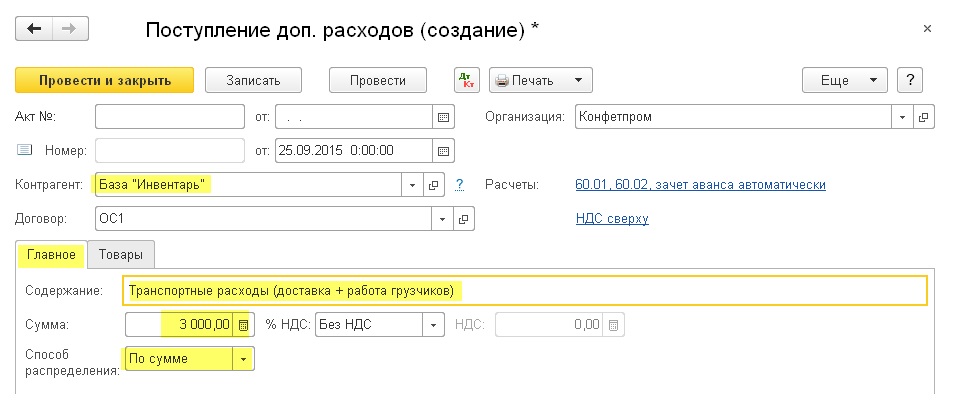Close the form with the × button

[x=927, y=29]
